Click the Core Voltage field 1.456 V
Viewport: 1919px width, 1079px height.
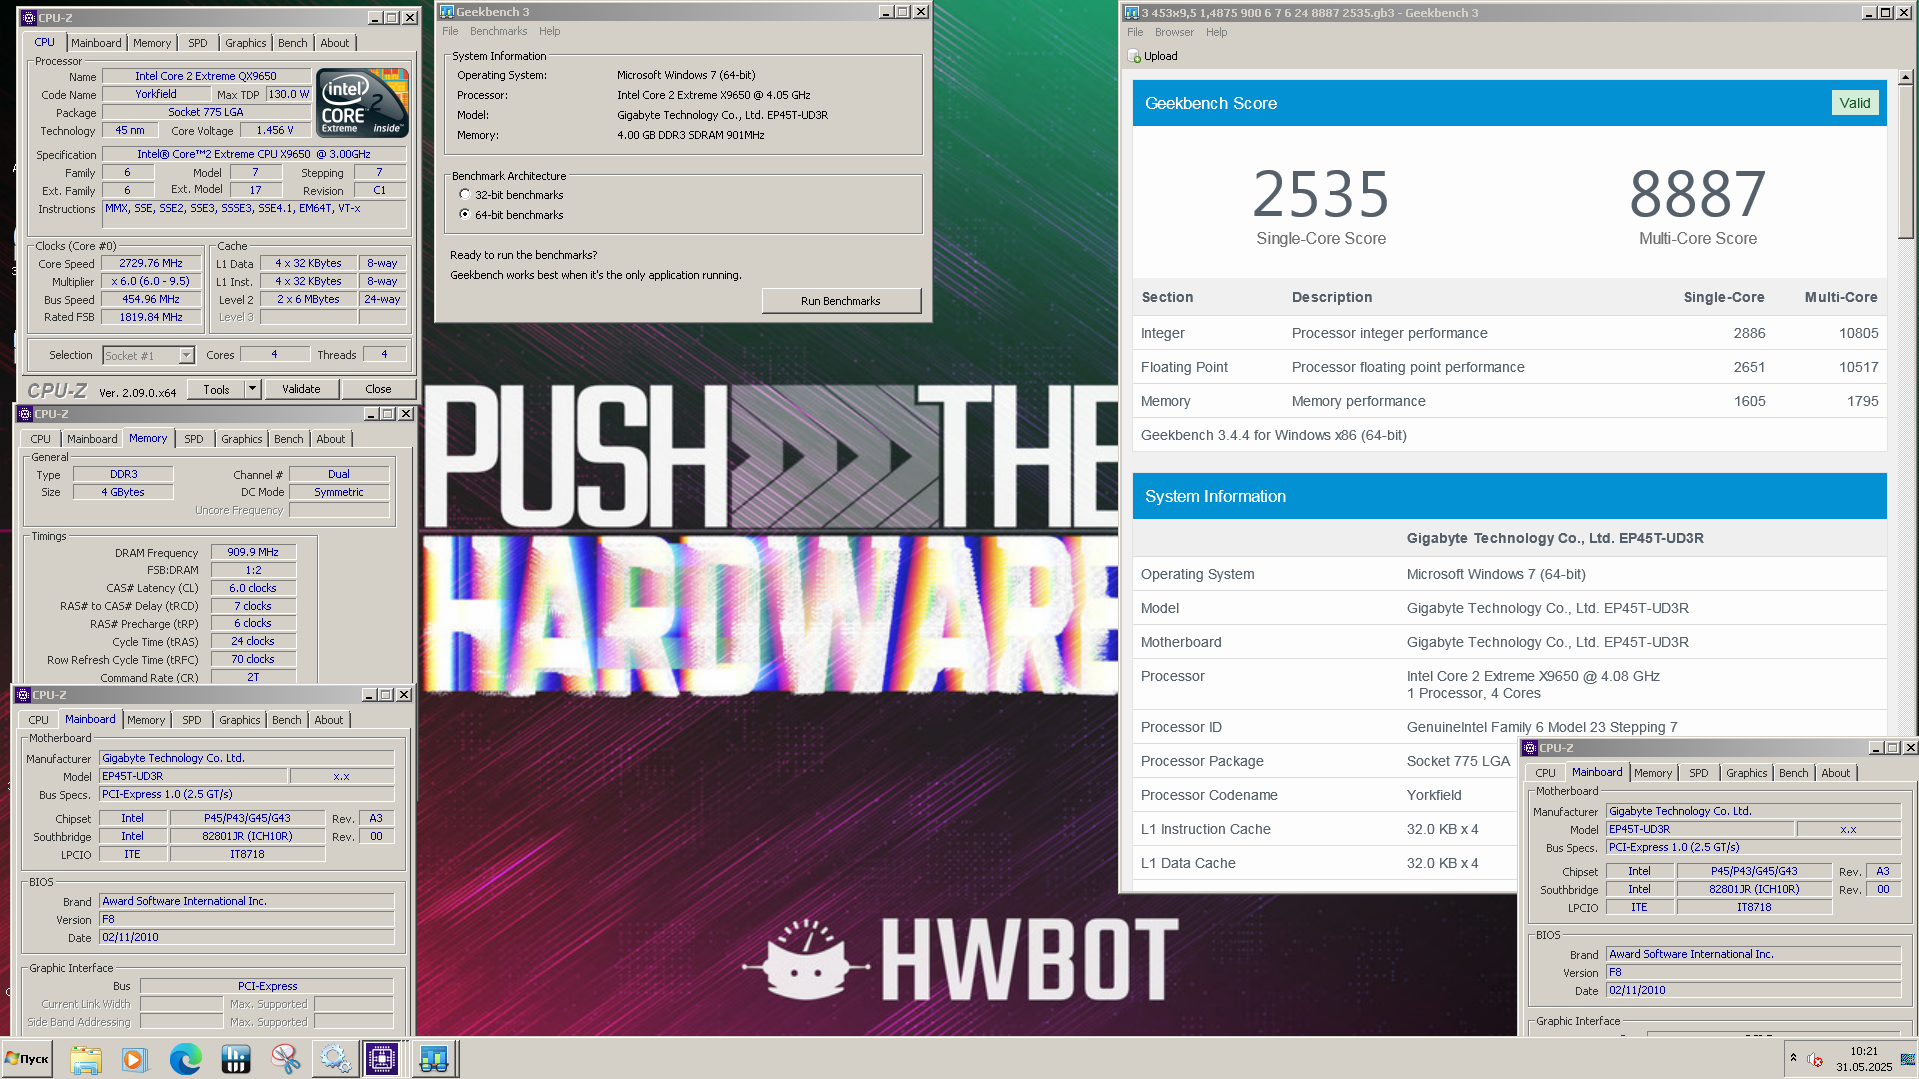(x=274, y=131)
